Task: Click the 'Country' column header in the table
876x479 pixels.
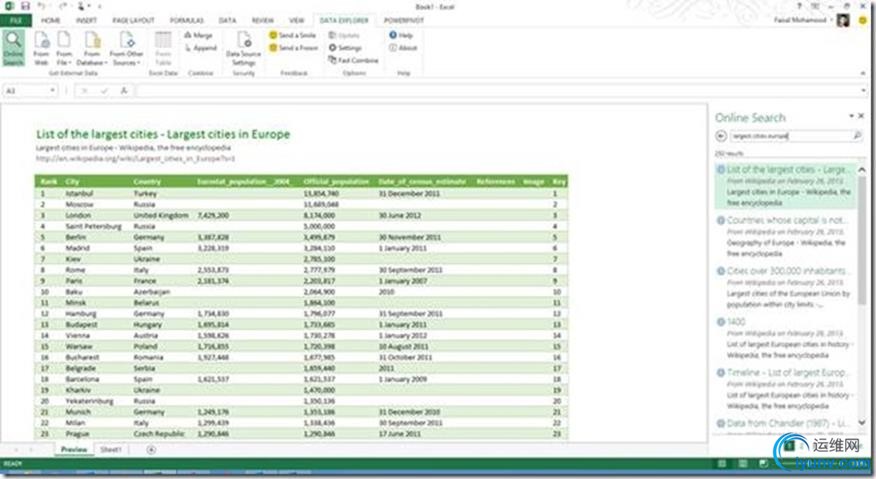Action: click(147, 182)
